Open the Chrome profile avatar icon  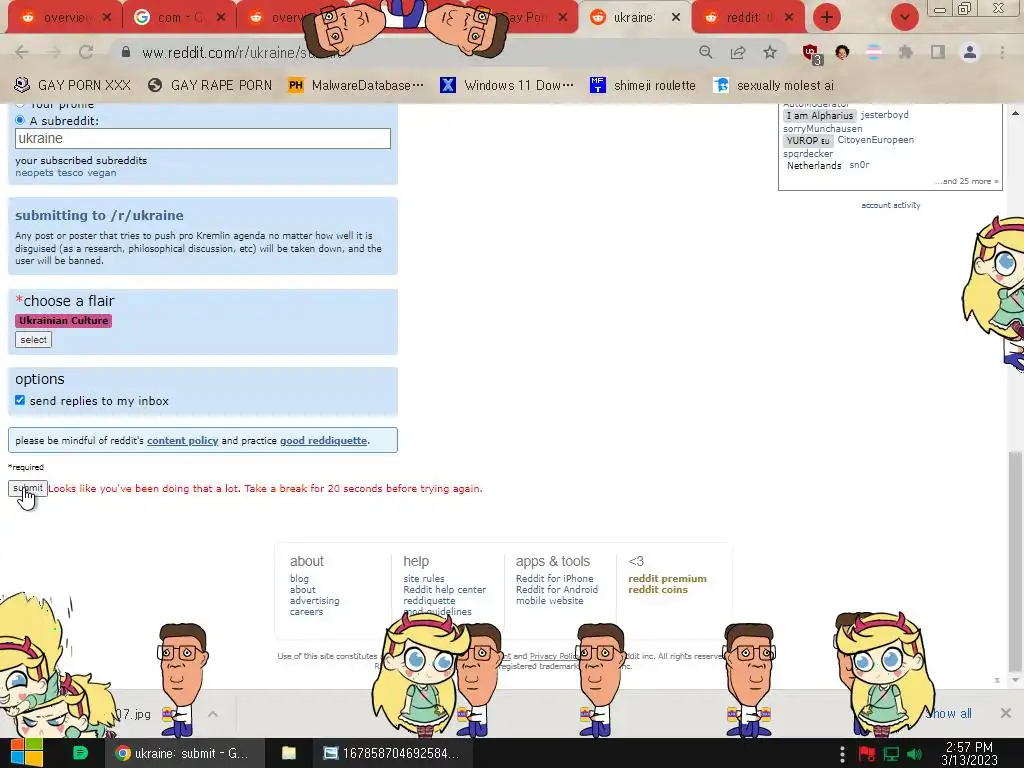[970, 52]
